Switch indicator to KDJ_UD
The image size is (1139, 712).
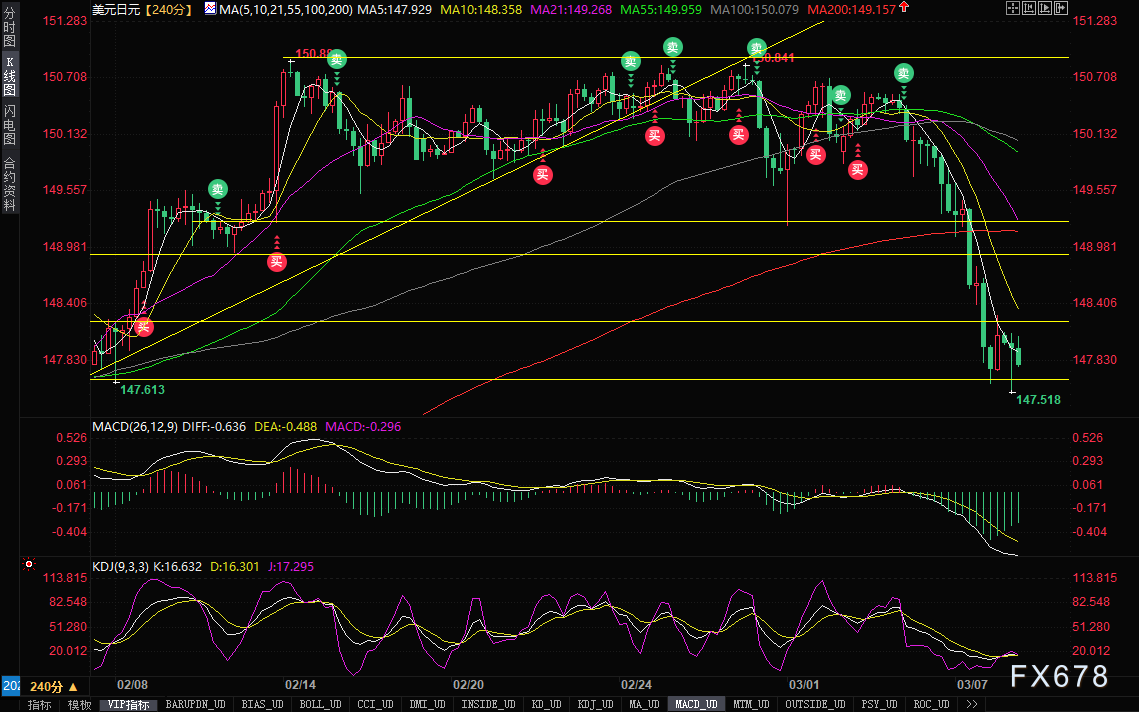click(595, 704)
